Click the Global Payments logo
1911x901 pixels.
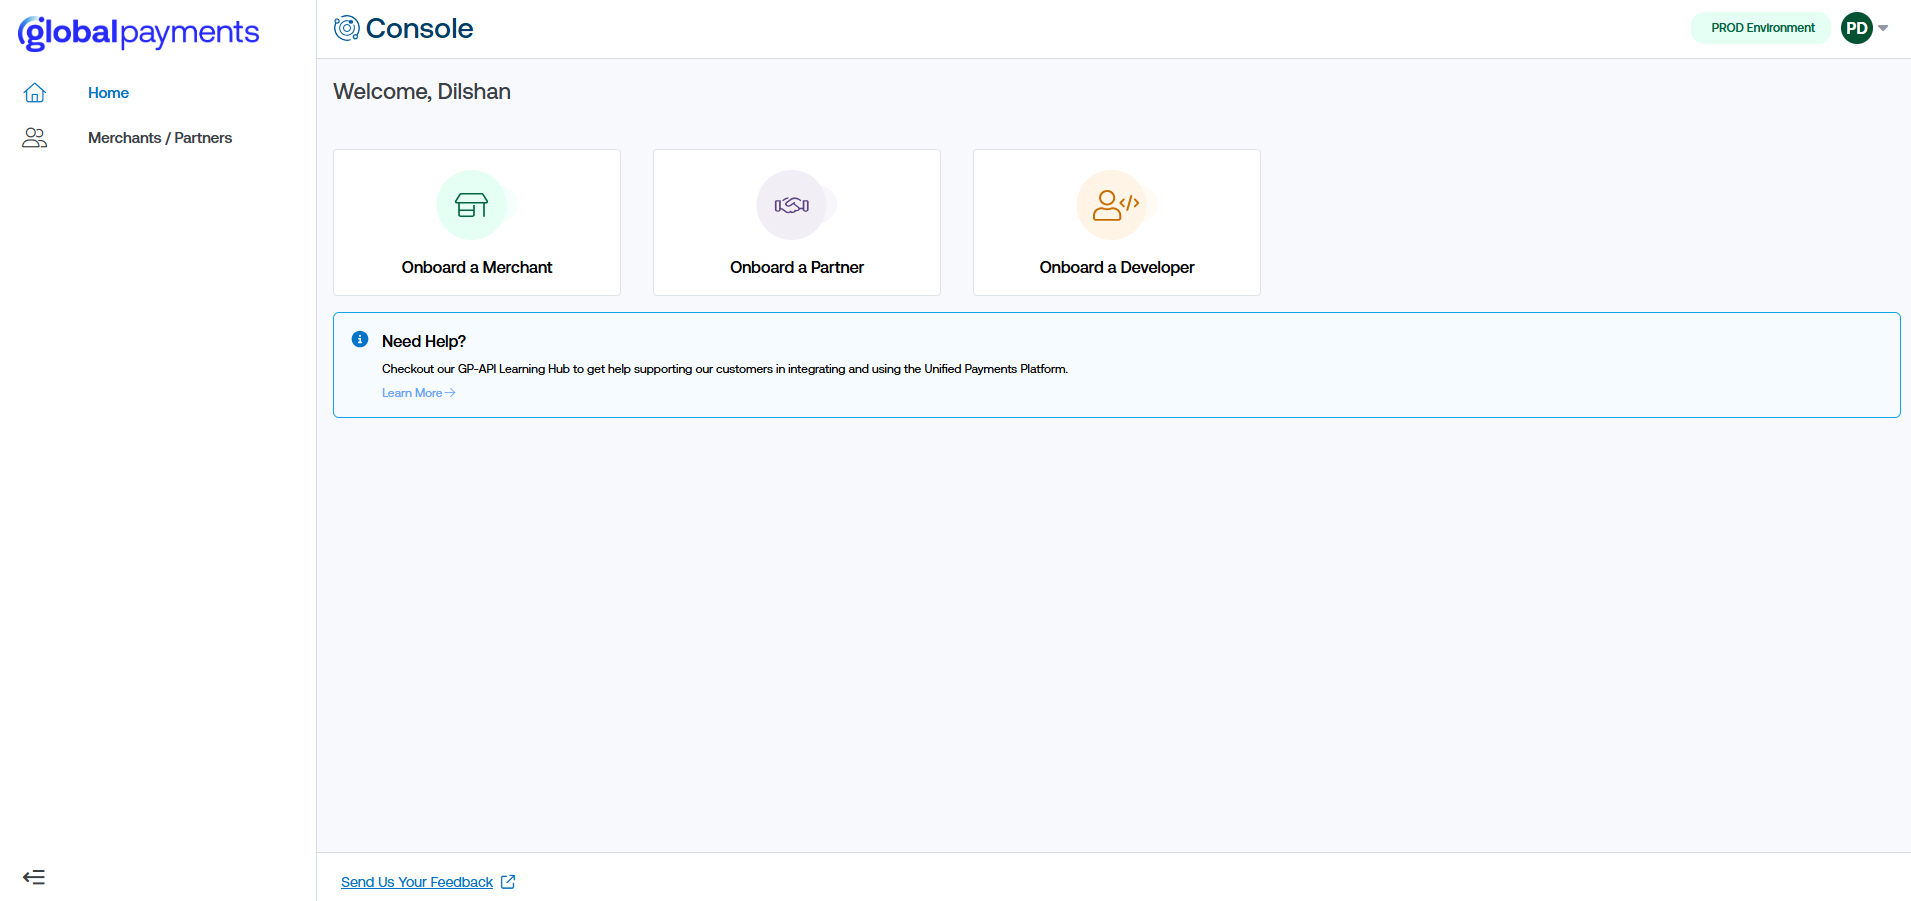click(138, 33)
